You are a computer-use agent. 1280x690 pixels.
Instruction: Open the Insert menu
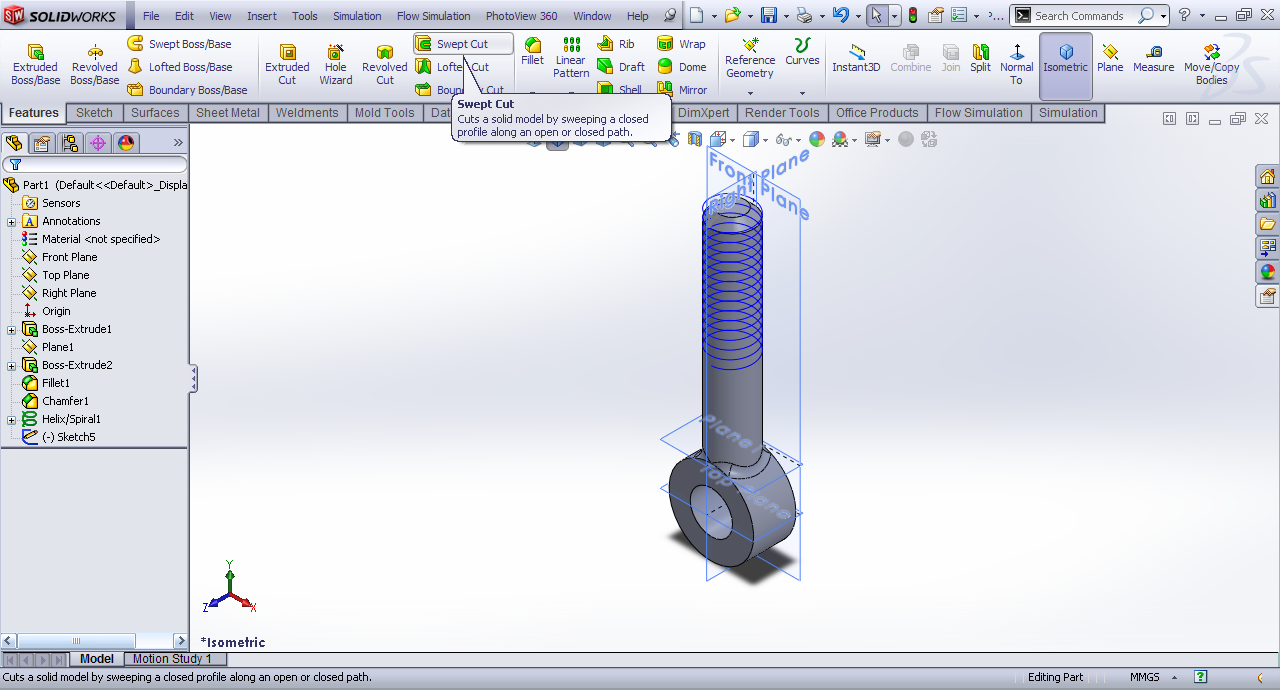coord(262,16)
